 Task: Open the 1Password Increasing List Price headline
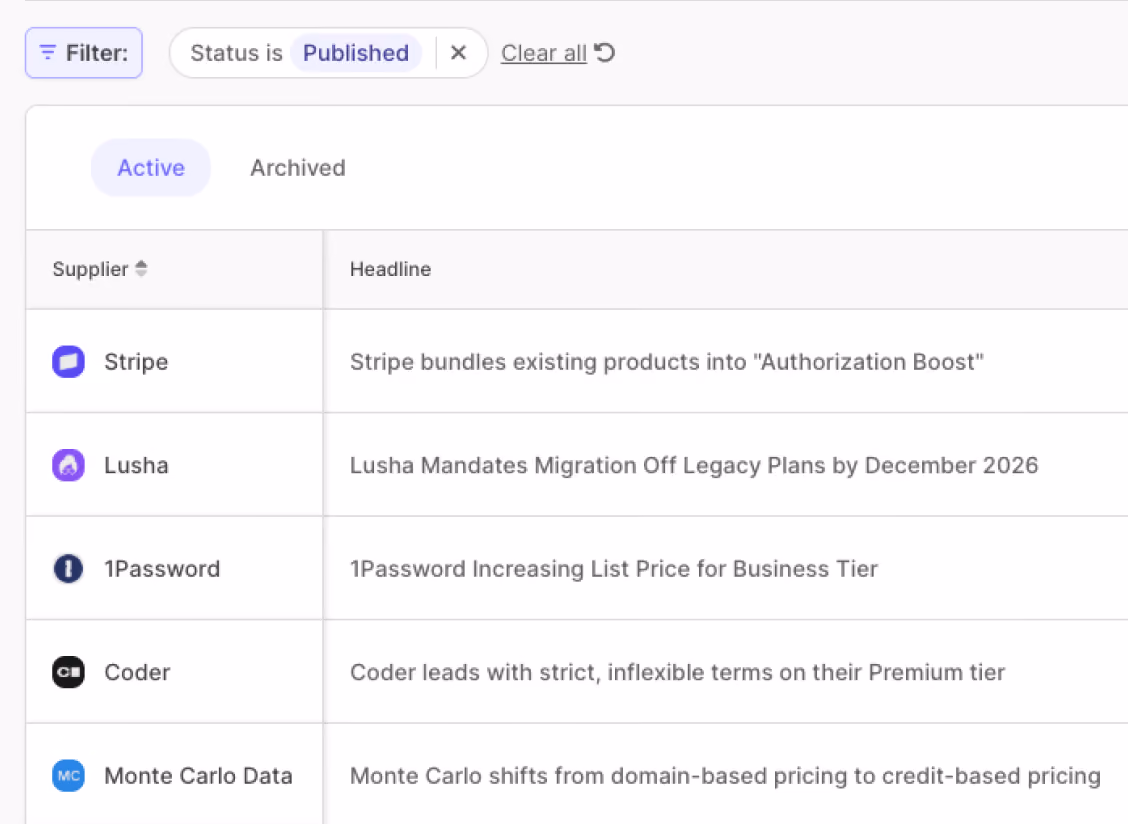point(614,569)
